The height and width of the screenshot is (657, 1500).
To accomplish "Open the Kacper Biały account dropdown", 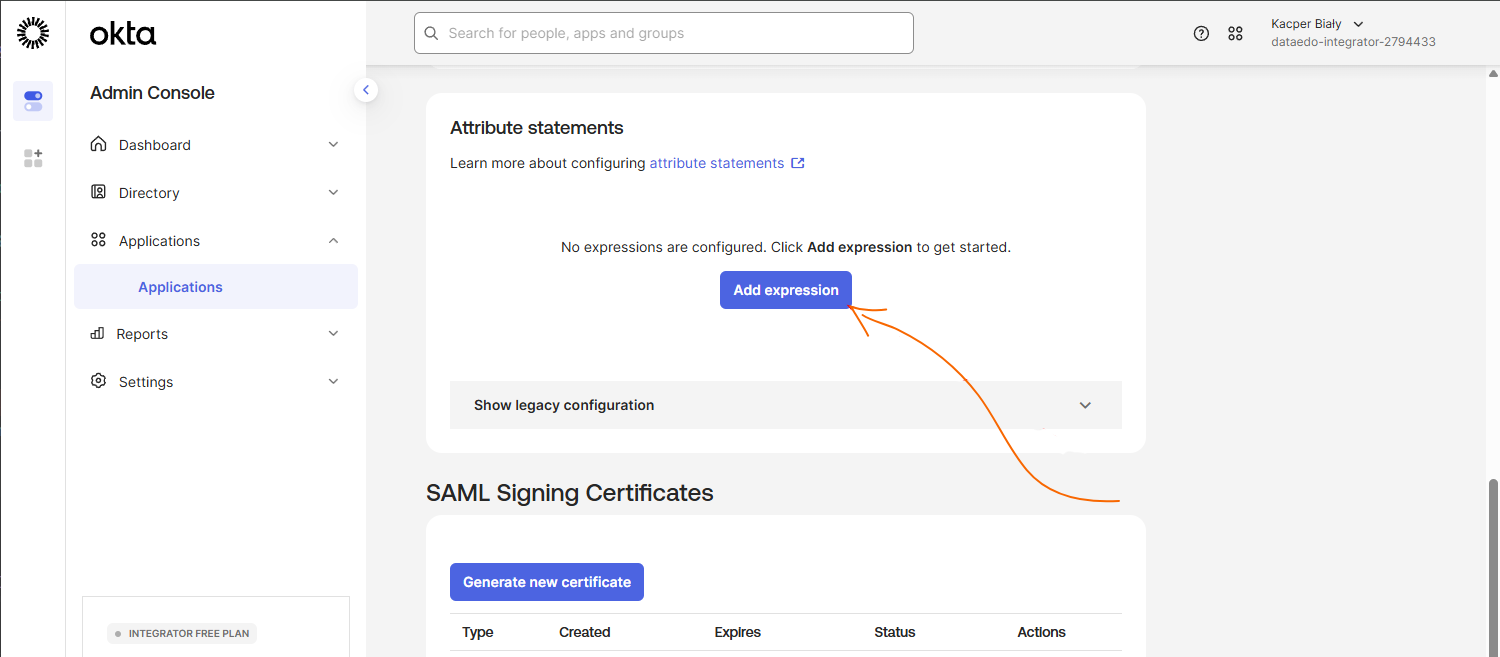I will (x=1317, y=24).
